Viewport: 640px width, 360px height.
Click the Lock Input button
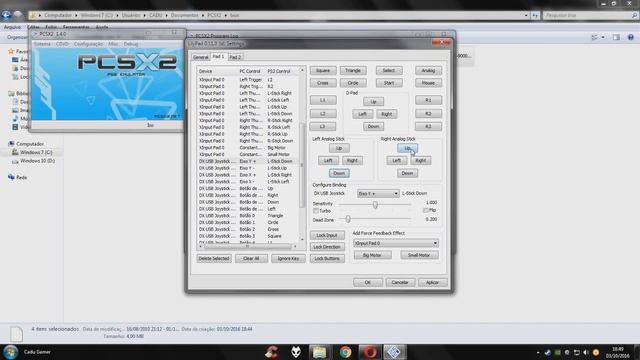coord(327,236)
